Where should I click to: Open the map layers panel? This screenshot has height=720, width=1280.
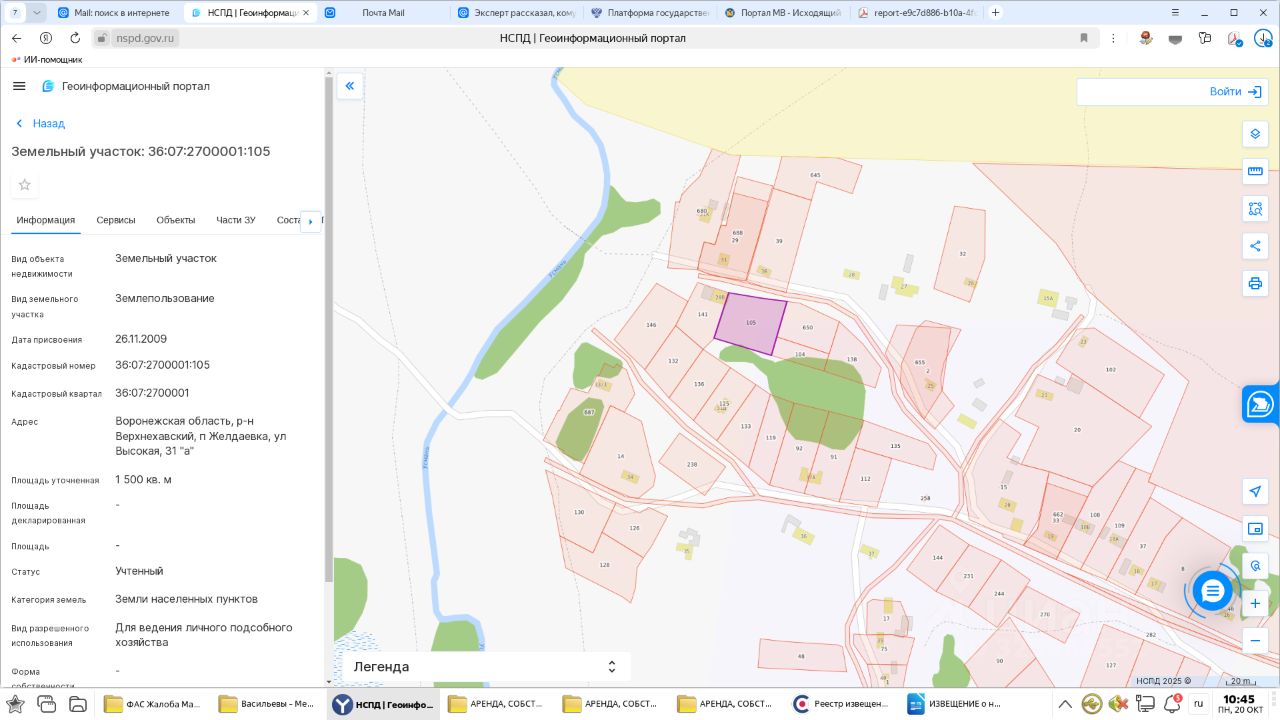(1255, 134)
